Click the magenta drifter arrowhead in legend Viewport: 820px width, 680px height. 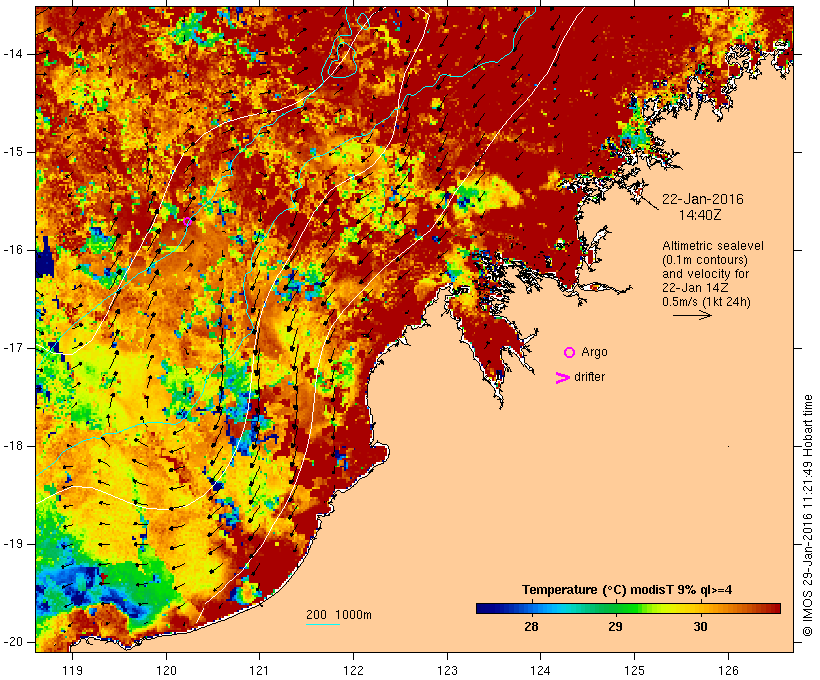[562, 378]
